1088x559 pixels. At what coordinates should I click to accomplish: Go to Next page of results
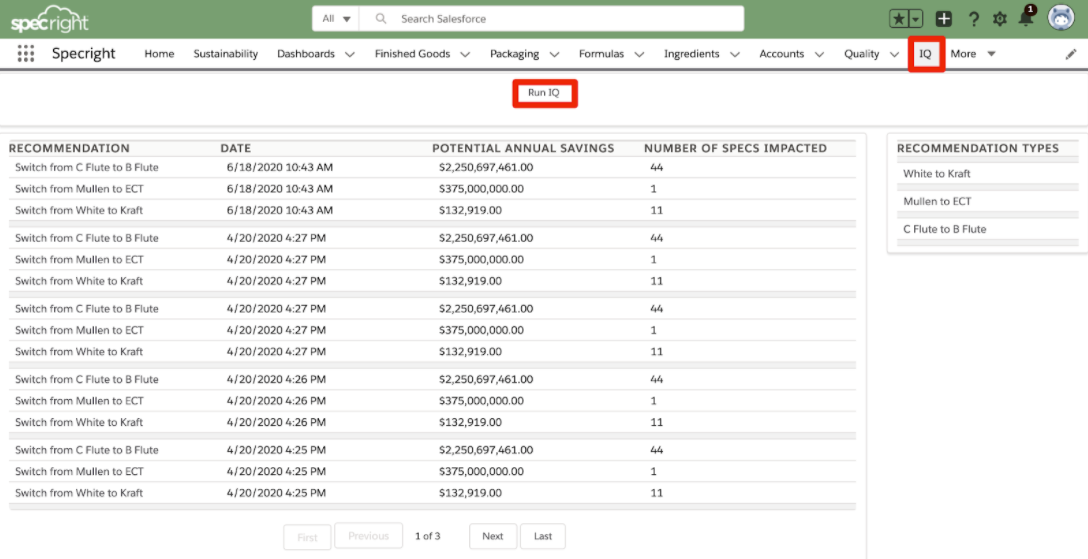click(492, 536)
